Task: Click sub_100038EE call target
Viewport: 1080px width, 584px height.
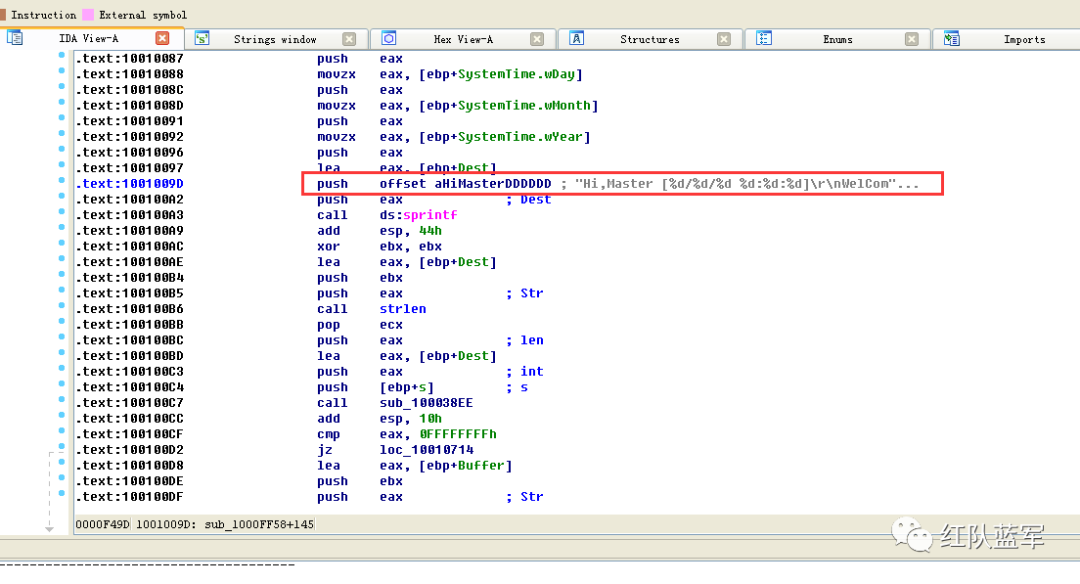Action: click(x=426, y=403)
